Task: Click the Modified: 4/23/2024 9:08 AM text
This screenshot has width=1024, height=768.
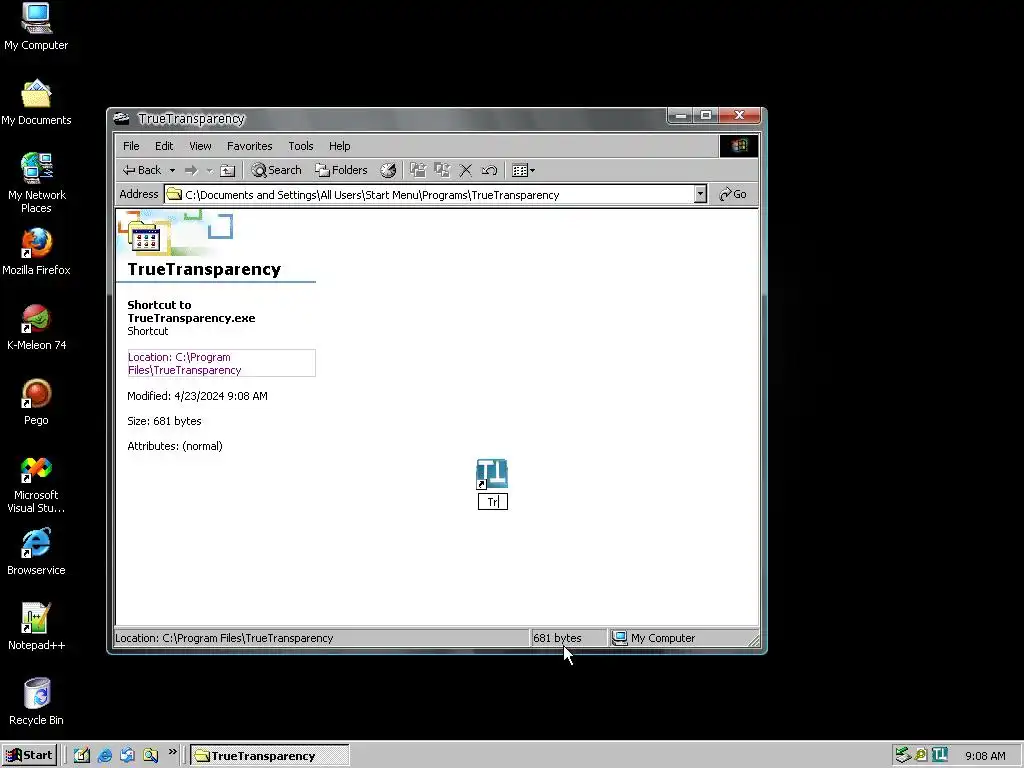Action: coord(197,396)
